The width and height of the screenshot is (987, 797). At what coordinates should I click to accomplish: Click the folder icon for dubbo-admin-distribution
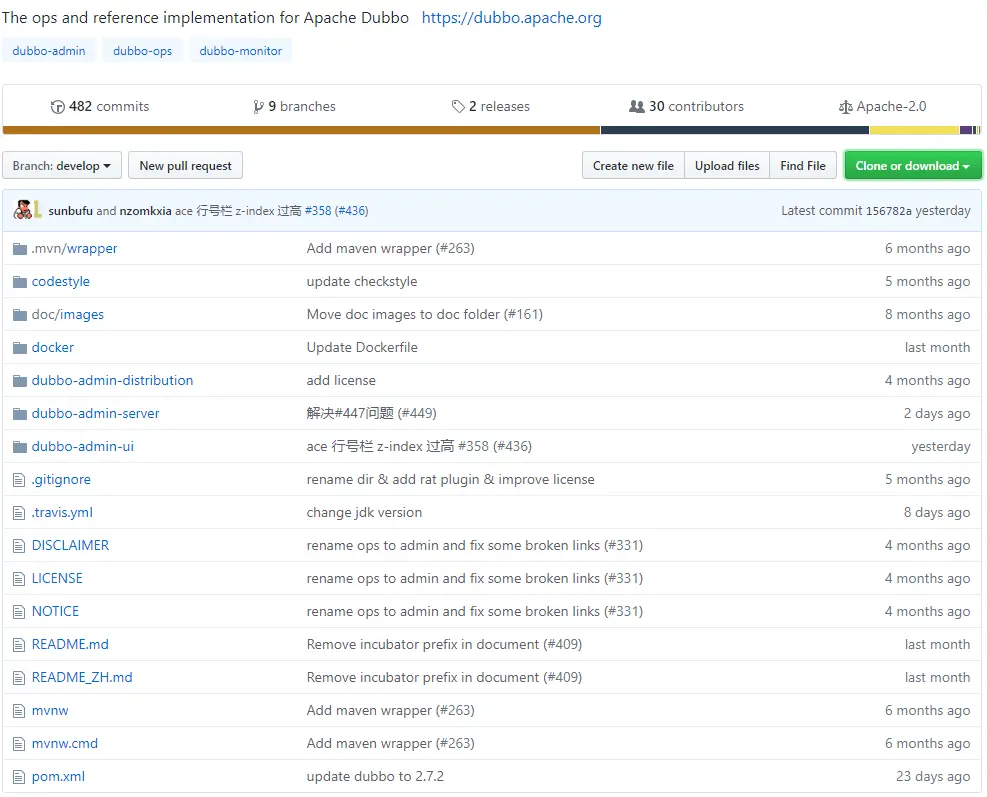coord(20,380)
